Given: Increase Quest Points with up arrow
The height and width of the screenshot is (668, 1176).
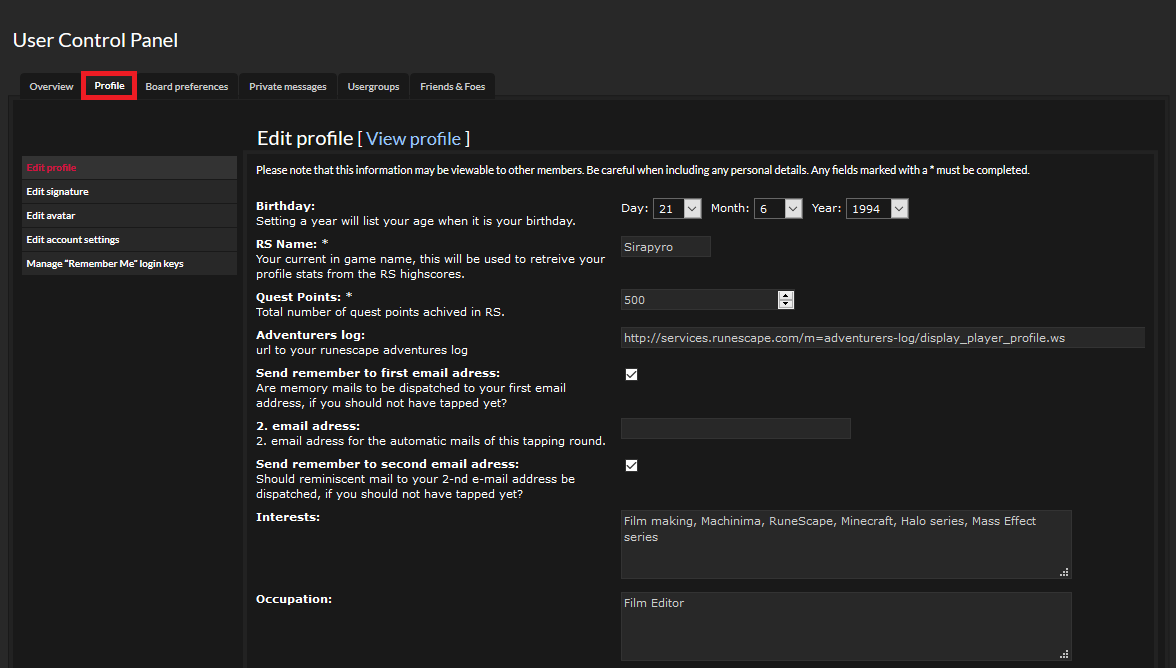Looking at the screenshot, I should click(785, 295).
